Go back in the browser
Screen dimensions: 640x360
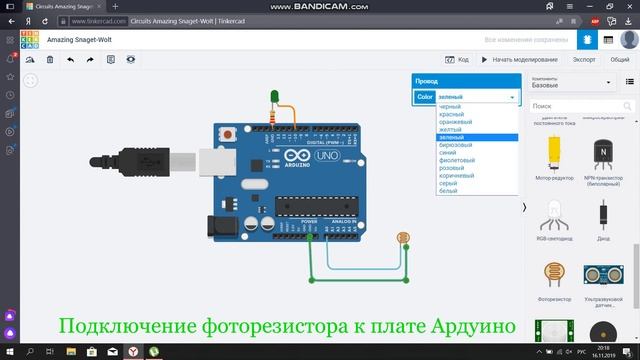pyautogui.click(x=11, y=21)
